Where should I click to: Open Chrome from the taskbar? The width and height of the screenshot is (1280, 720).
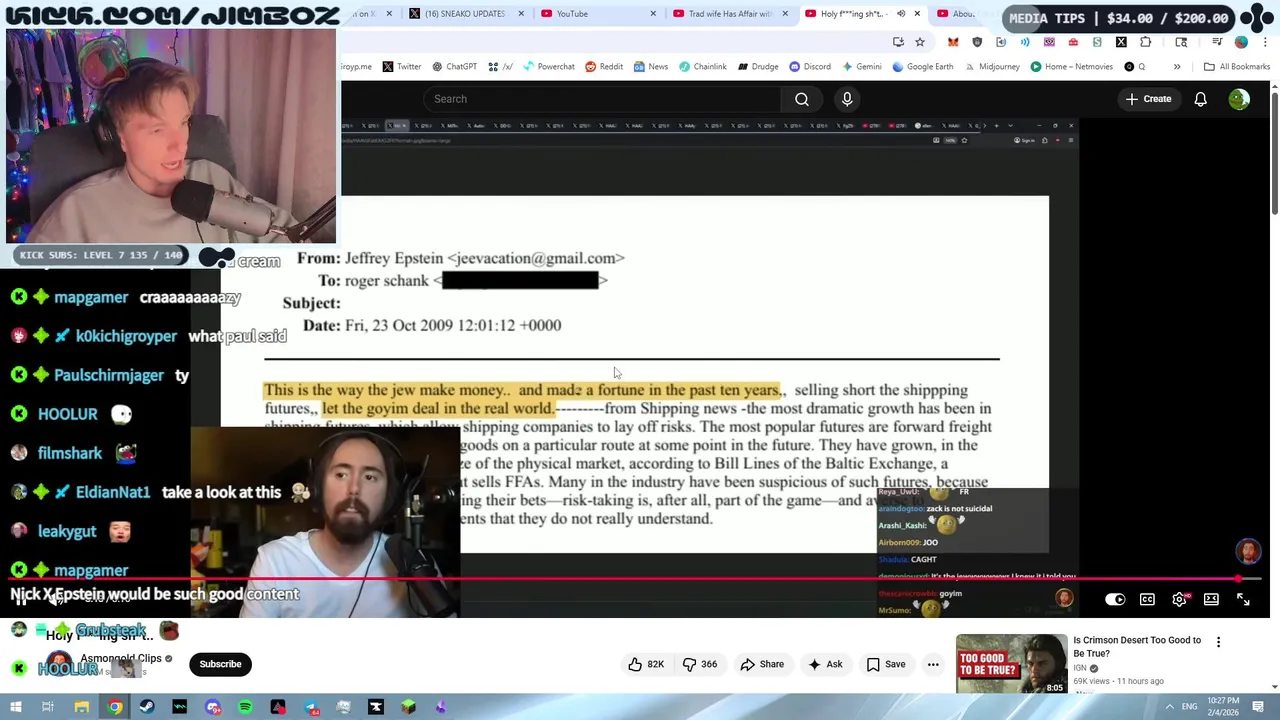click(115, 707)
